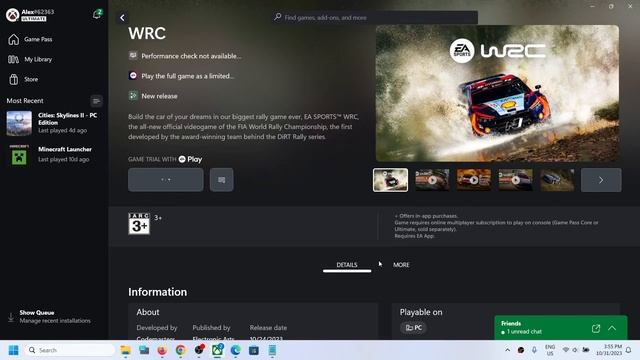
Task: Click the PC platform badge
Action: pyautogui.click(x=413, y=328)
